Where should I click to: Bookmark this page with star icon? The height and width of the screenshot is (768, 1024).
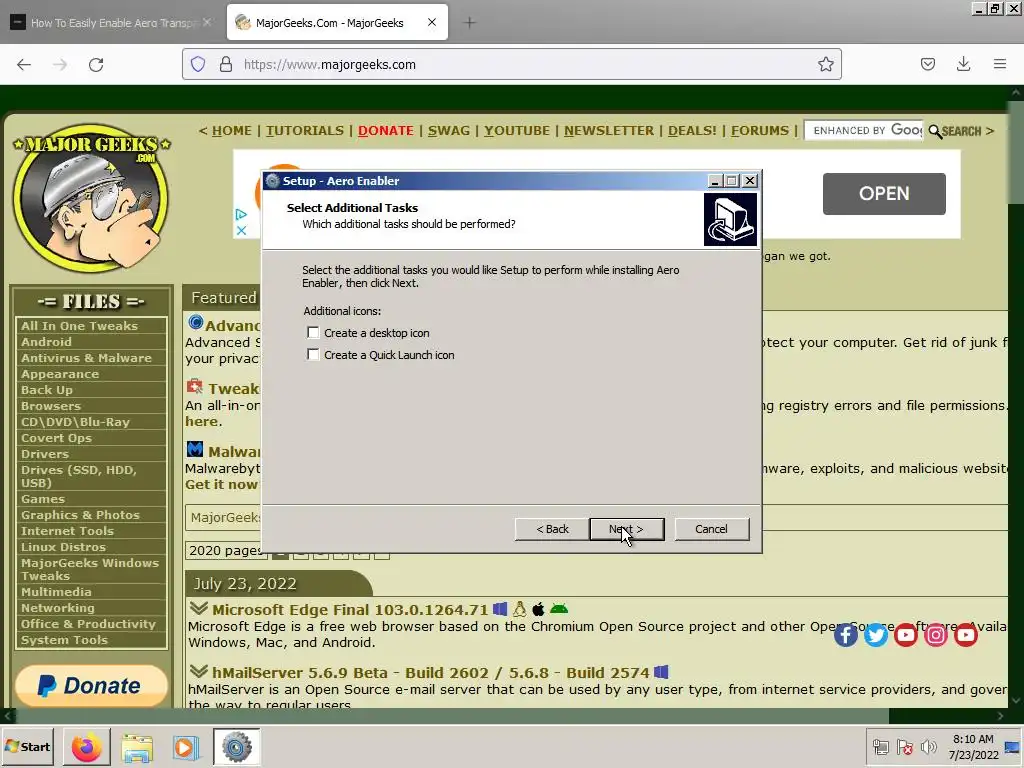pyautogui.click(x=825, y=64)
